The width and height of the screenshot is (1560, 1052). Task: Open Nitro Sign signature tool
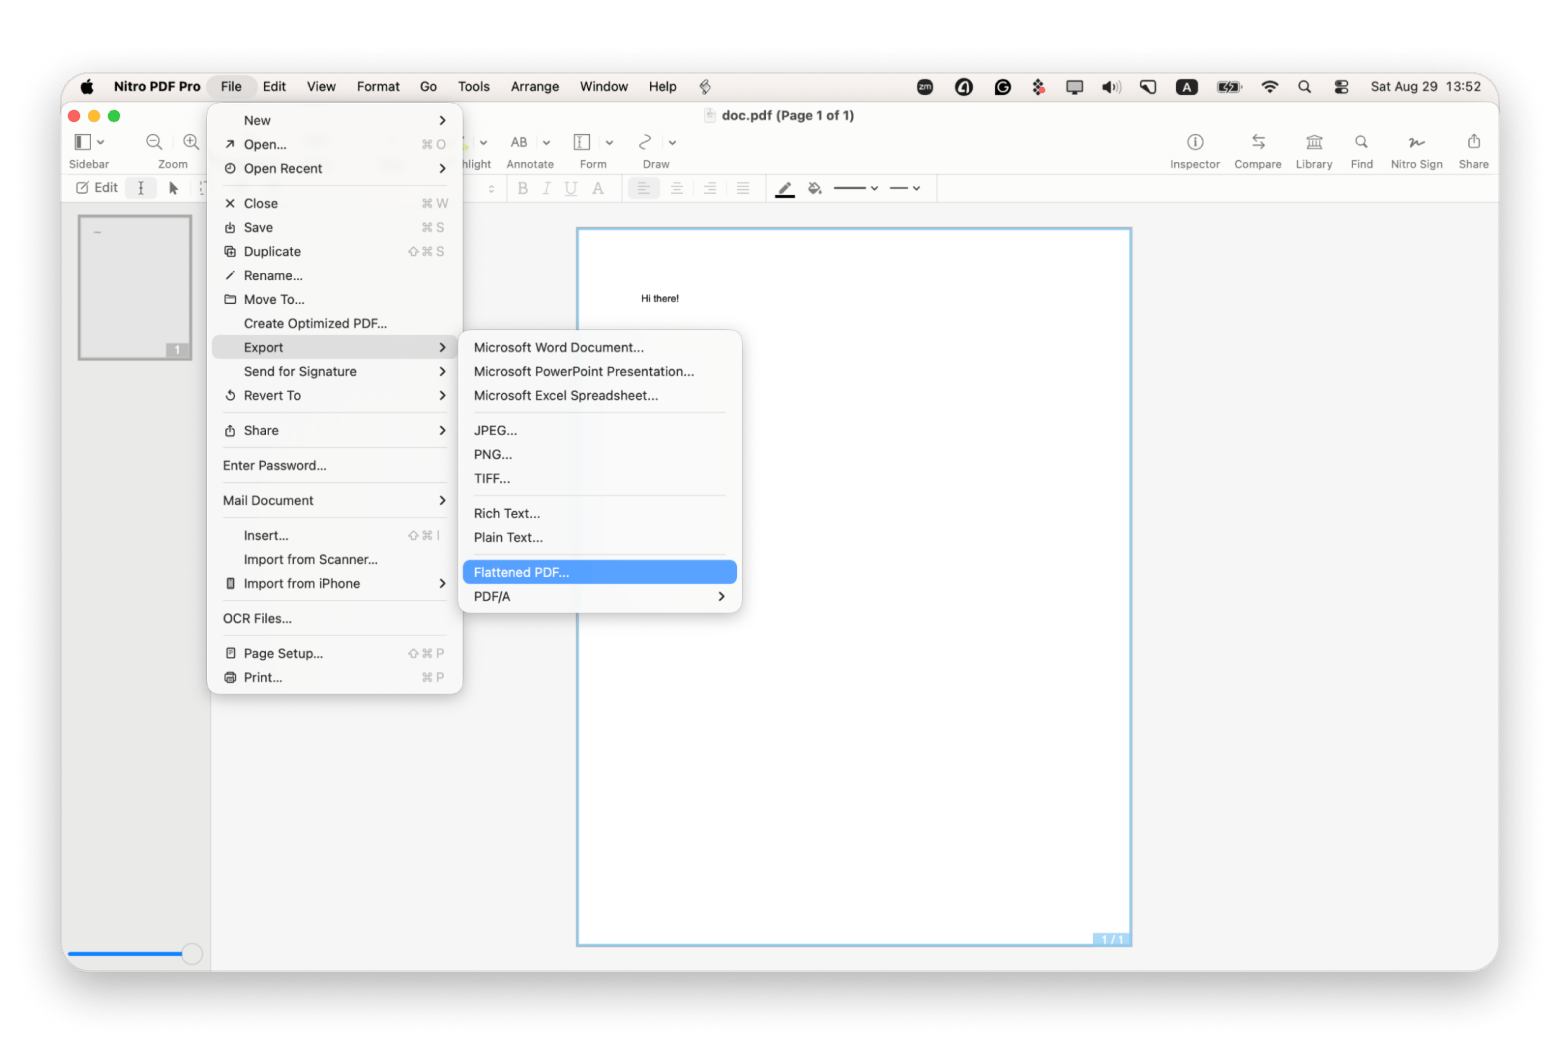pyautogui.click(x=1416, y=142)
